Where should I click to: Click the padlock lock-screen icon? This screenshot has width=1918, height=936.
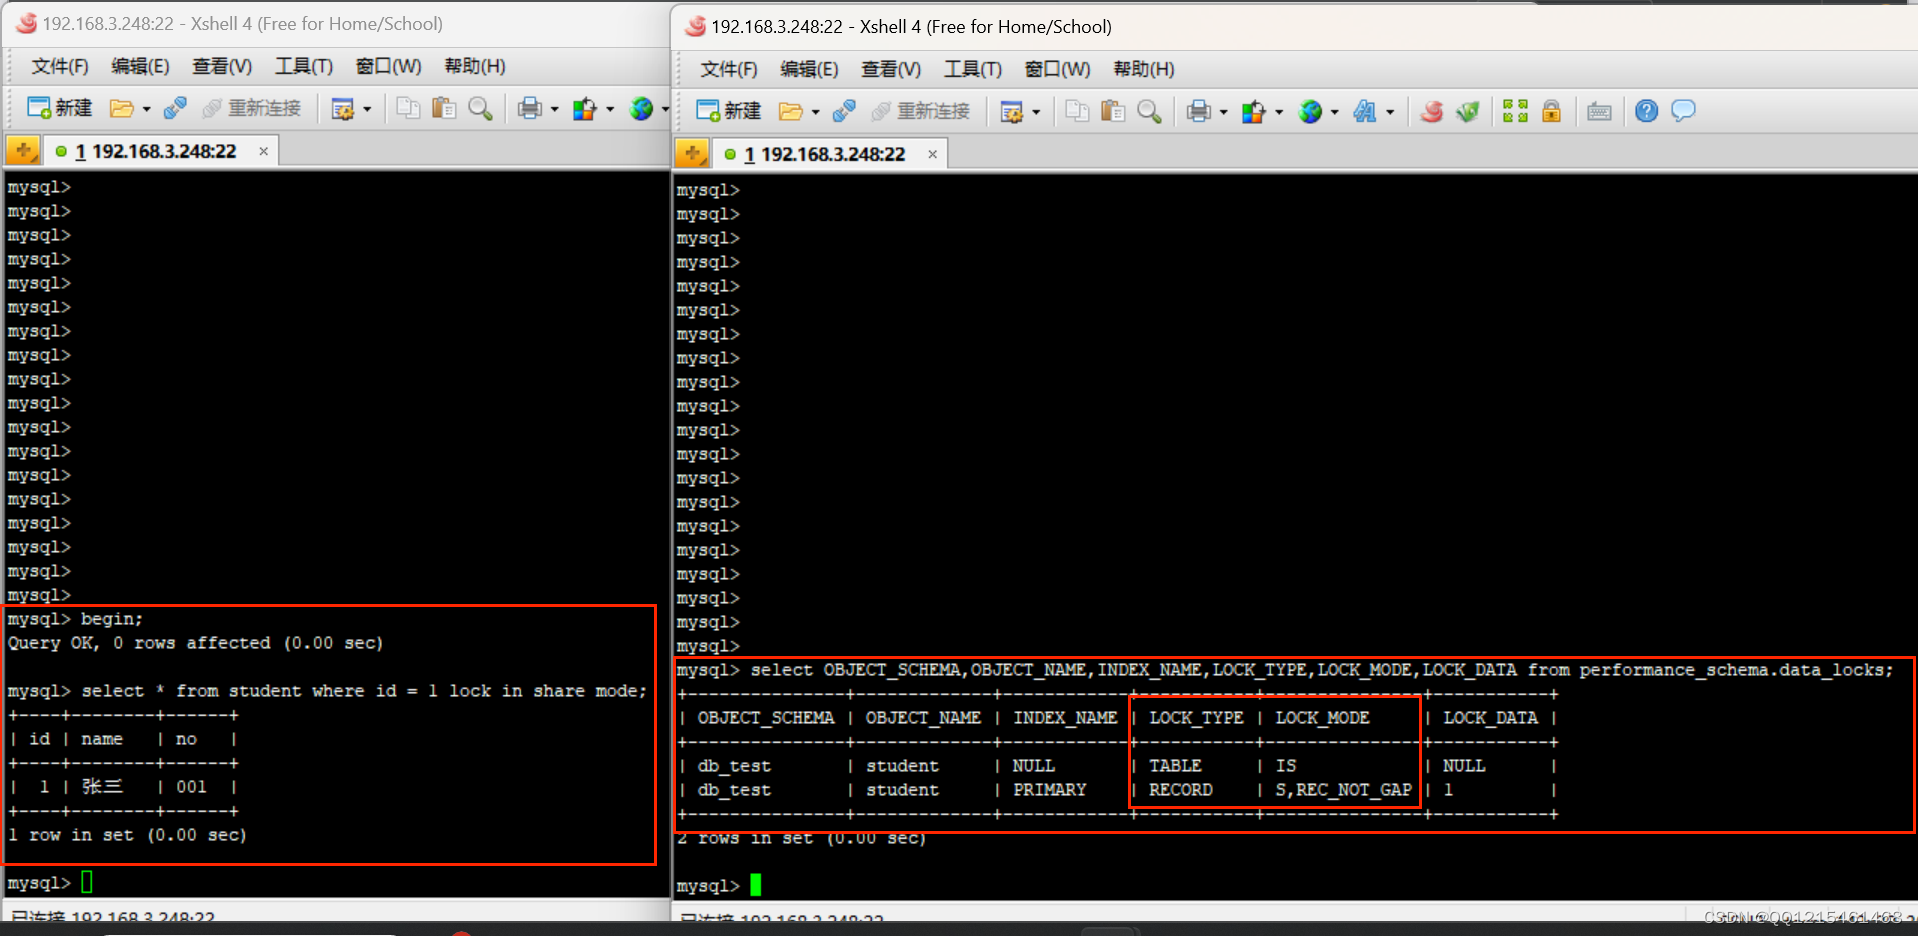[x=1551, y=111]
